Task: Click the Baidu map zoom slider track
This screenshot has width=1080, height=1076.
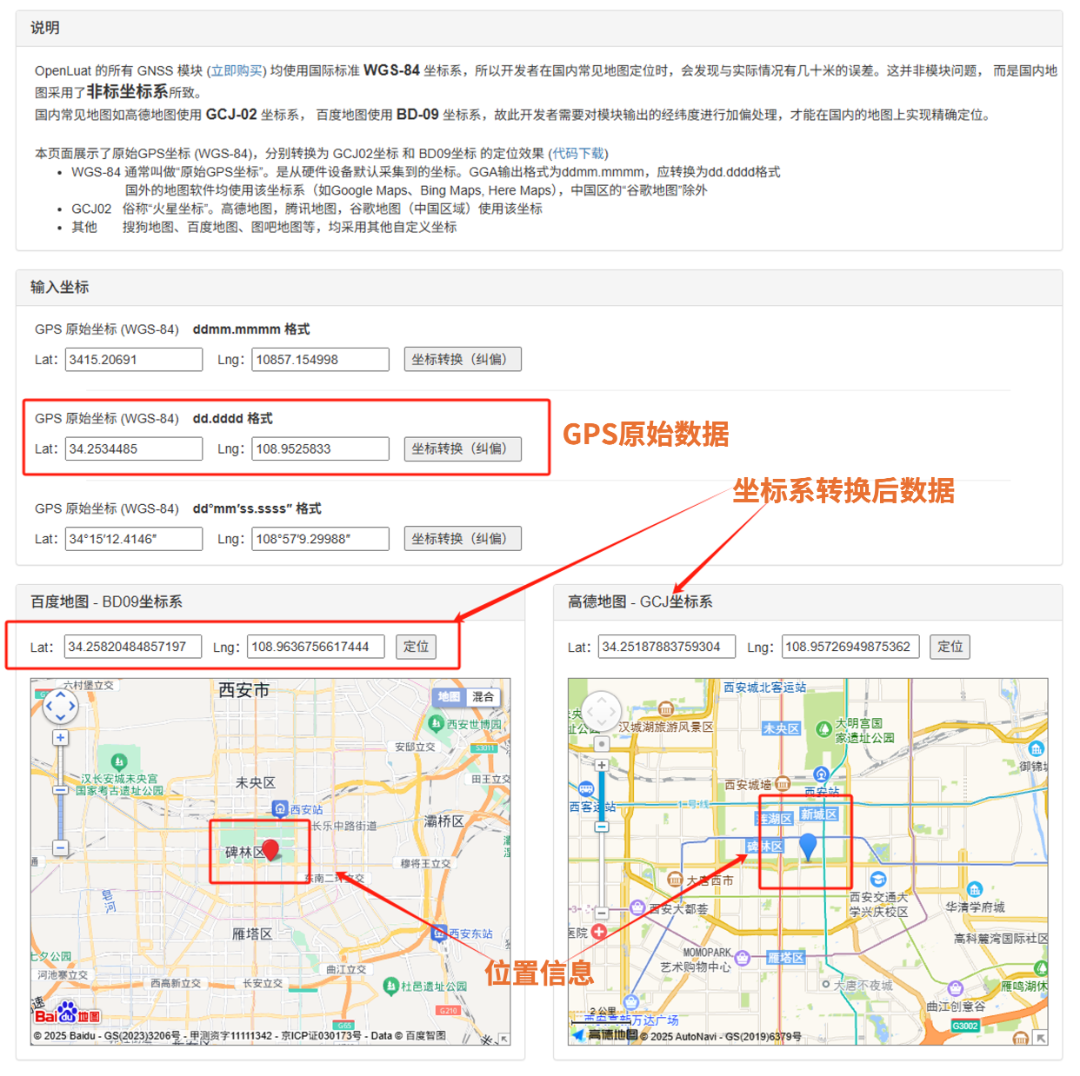Action: point(61,792)
